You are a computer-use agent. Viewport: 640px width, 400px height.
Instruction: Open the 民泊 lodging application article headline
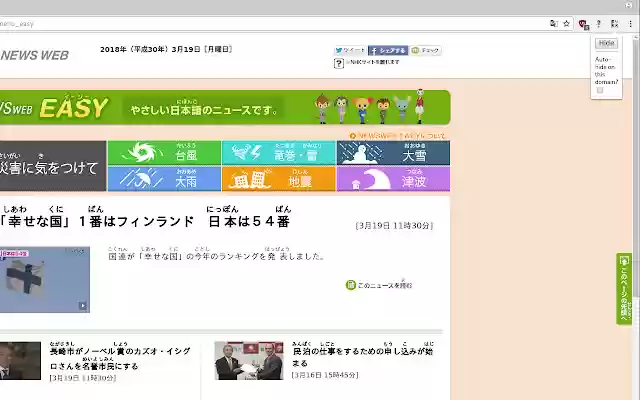point(362,357)
